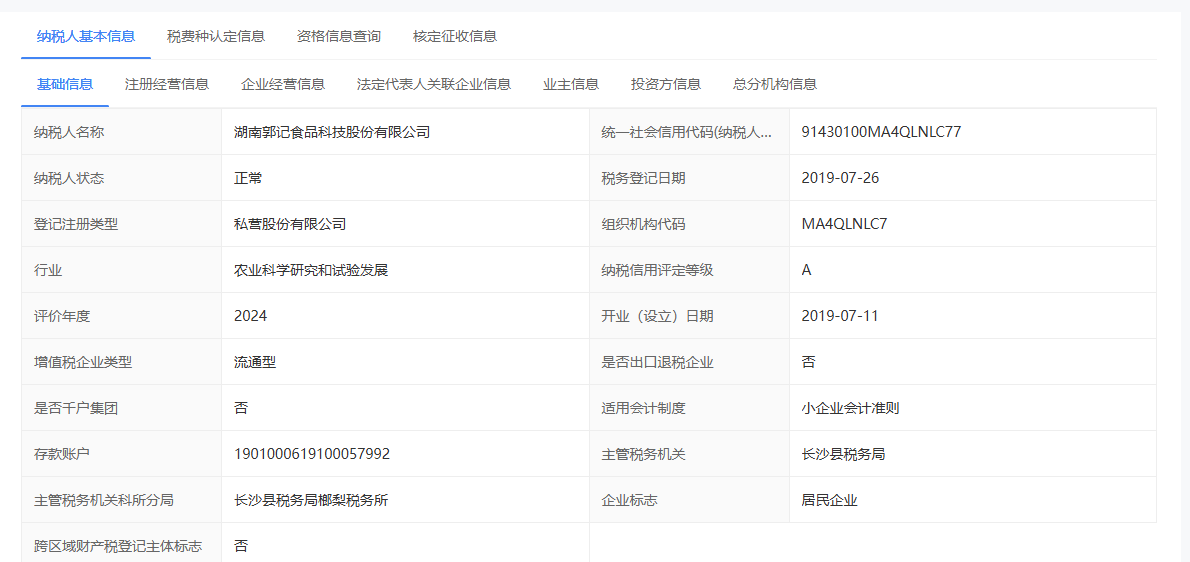Switch to the 纳税人基本信息 tab
Viewport: 1190px width, 562px height.
[85, 36]
